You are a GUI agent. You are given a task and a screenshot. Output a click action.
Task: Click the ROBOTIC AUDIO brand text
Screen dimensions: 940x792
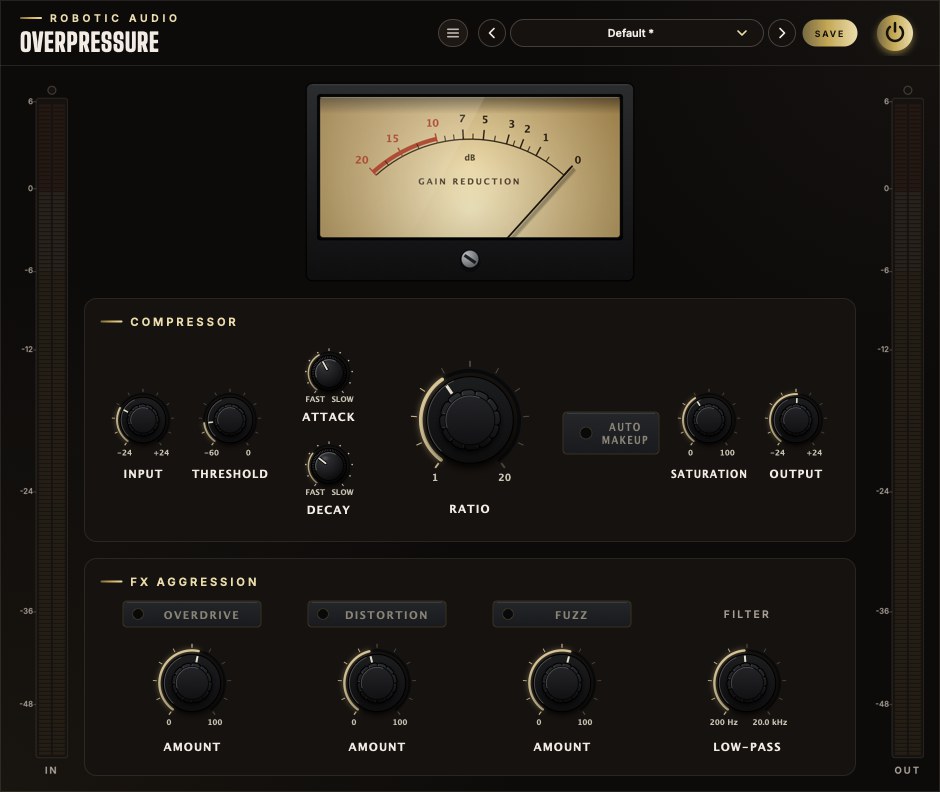tap(114, 18)
